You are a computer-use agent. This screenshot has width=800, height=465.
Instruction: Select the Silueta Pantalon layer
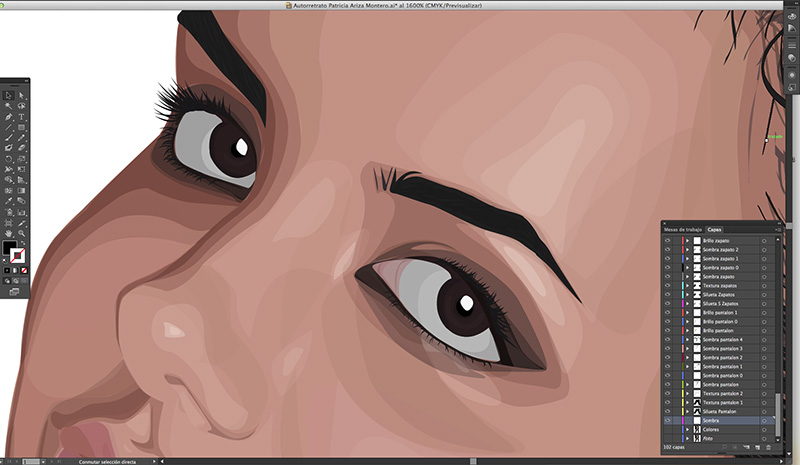coord(725,412)
